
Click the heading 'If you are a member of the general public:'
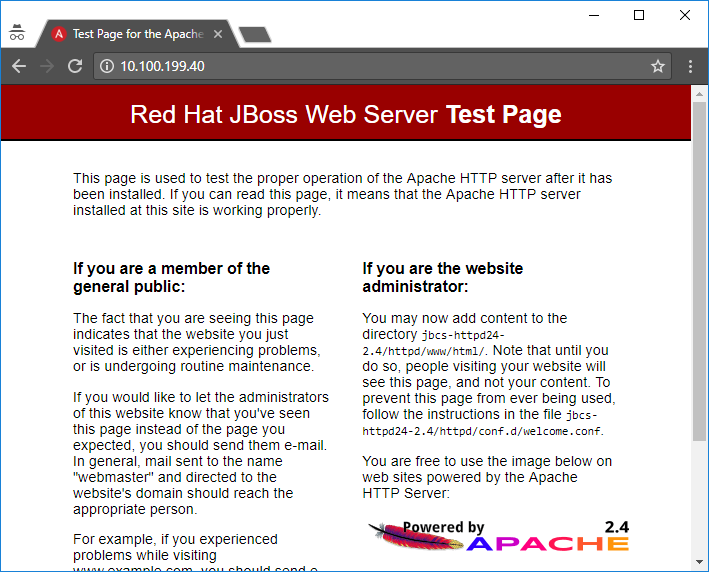(x=171, y=277)
